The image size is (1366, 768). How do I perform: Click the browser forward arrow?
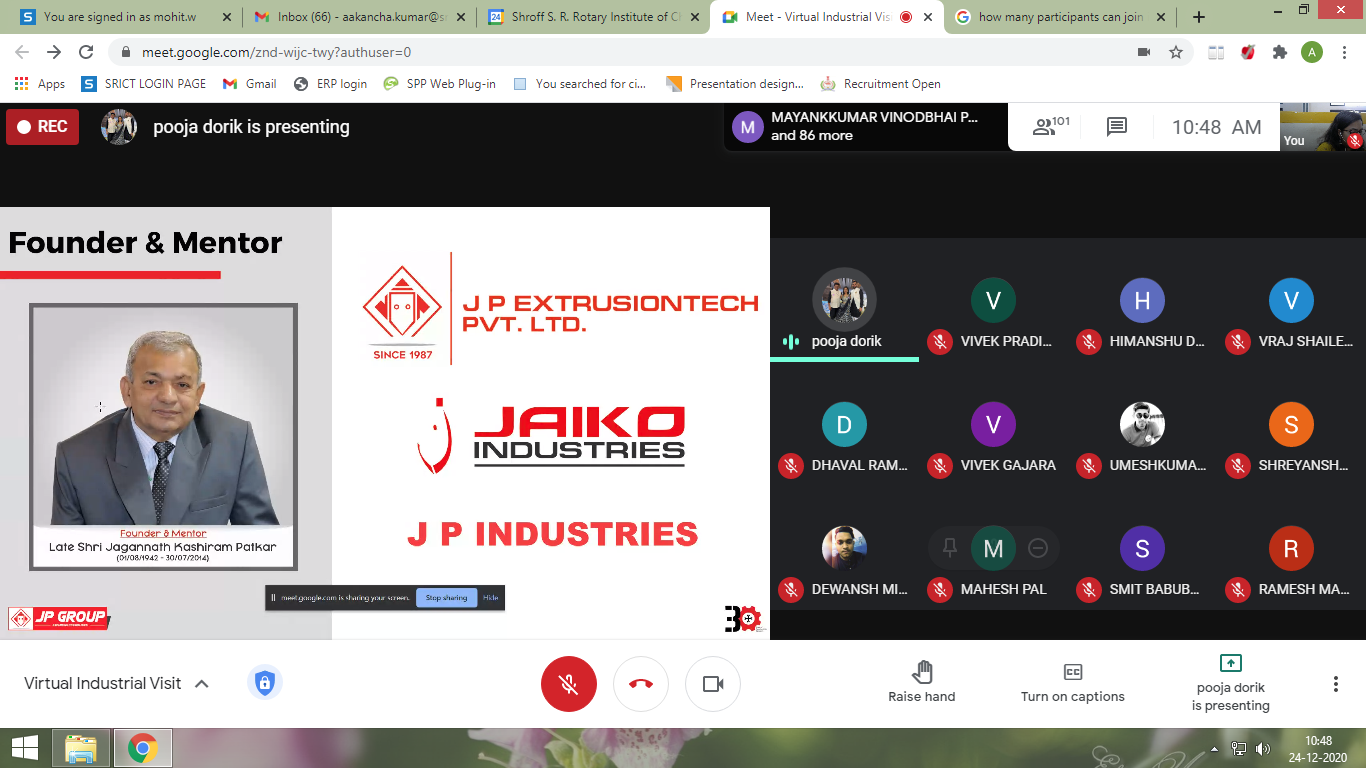click(54, 52)
